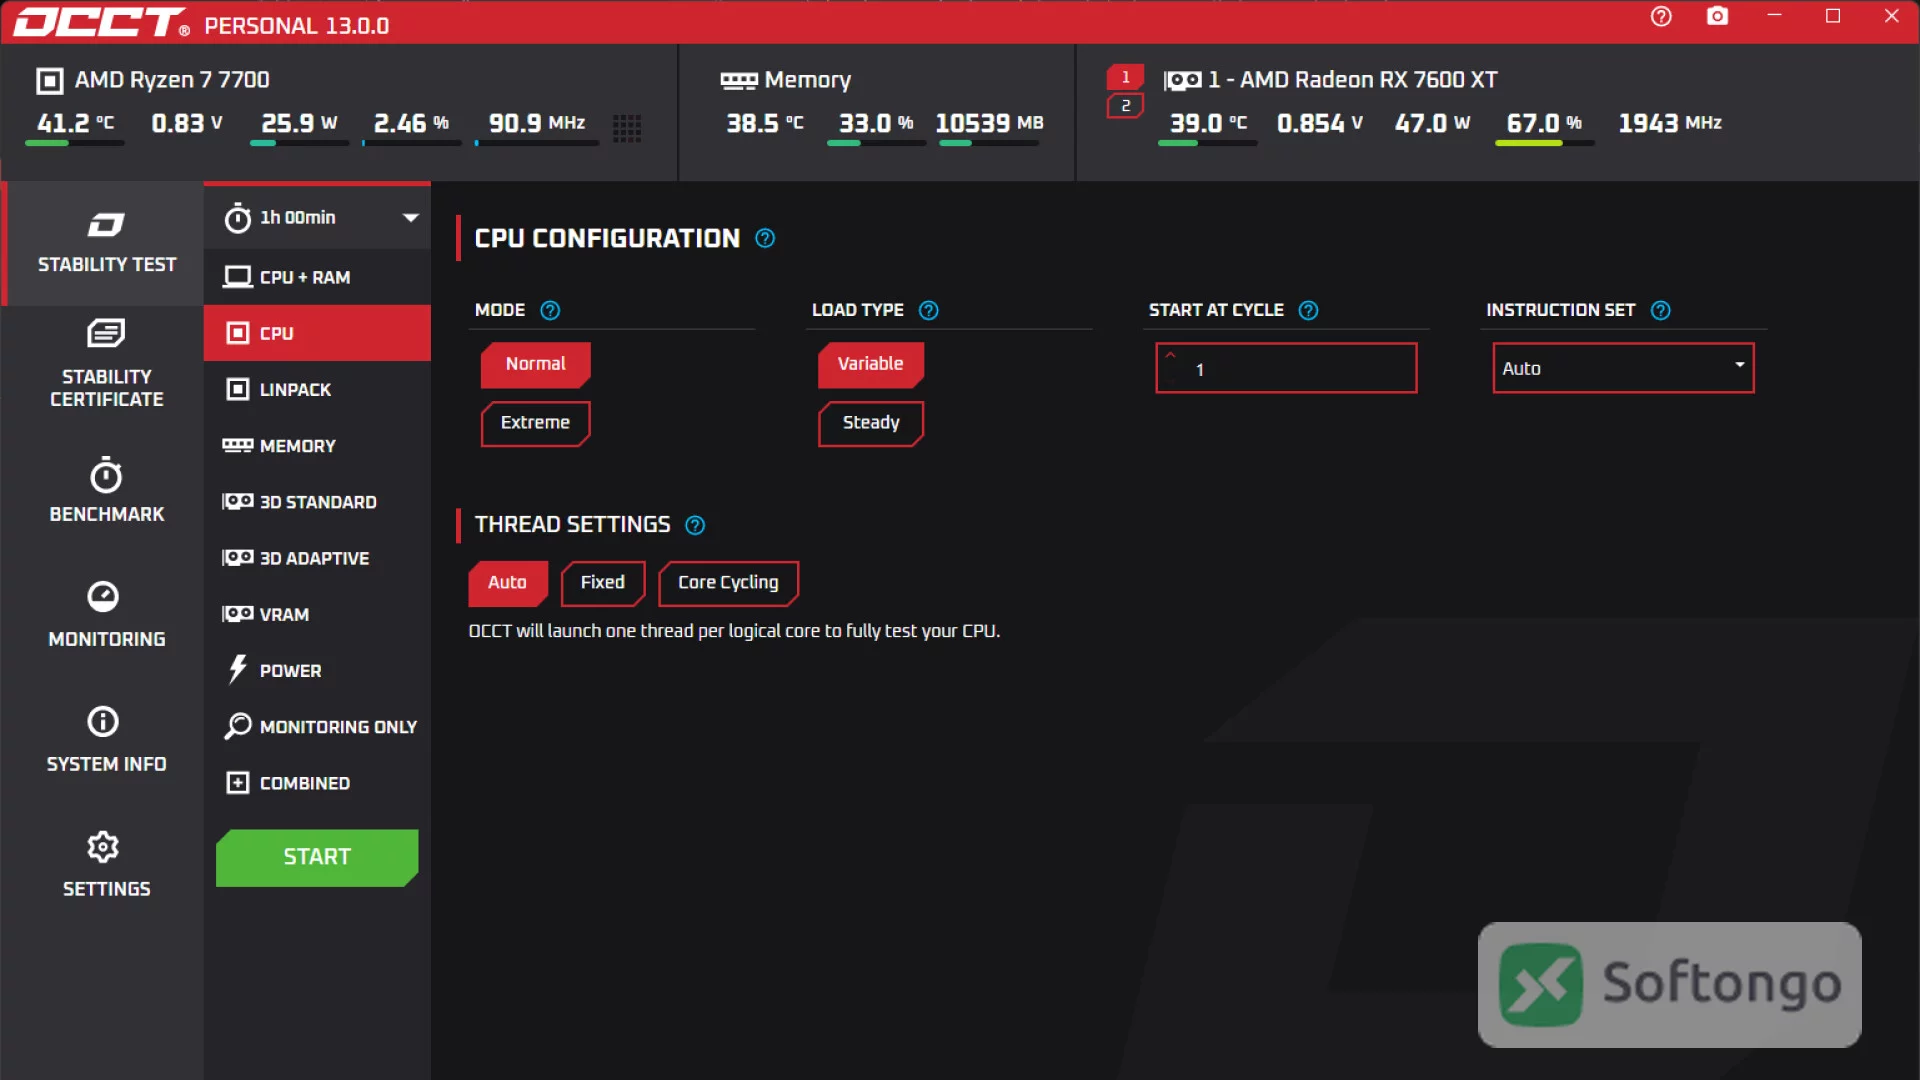Image resolution: width=1920 pixels, height=1080 pixels.
Task: Select the CPU + RAM test
Action: pyautogui.click(x=317, y=277)
